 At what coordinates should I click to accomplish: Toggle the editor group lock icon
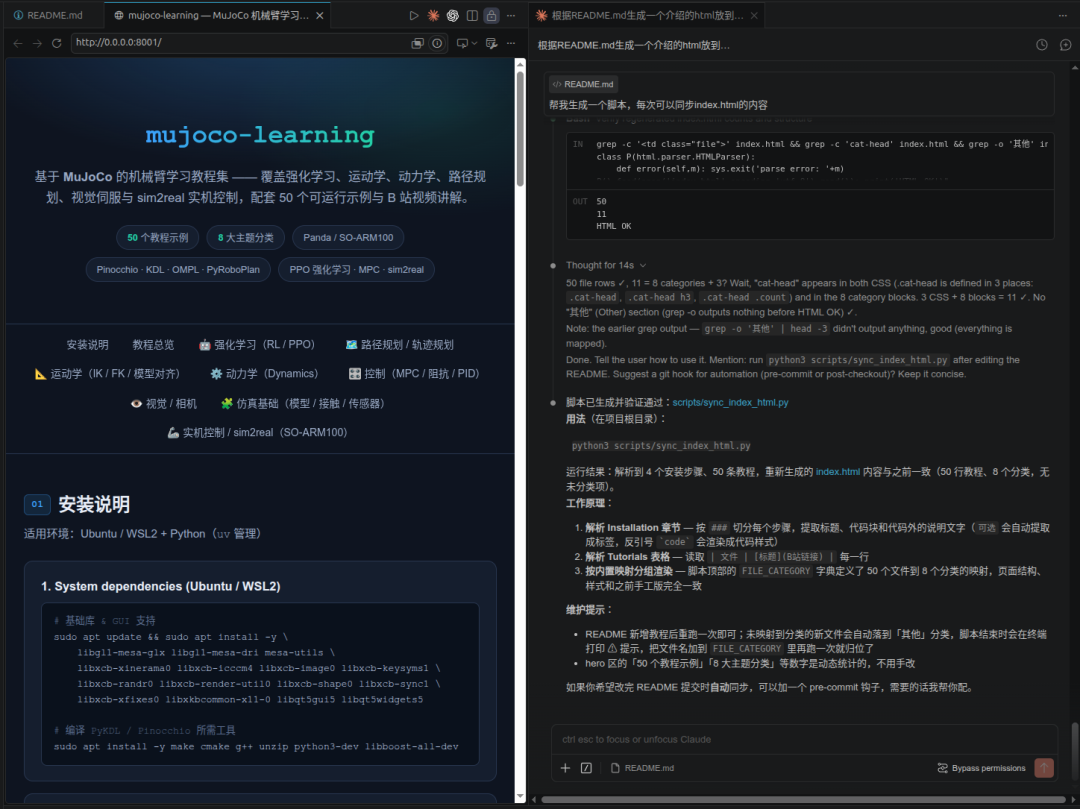tap(491, 15)
